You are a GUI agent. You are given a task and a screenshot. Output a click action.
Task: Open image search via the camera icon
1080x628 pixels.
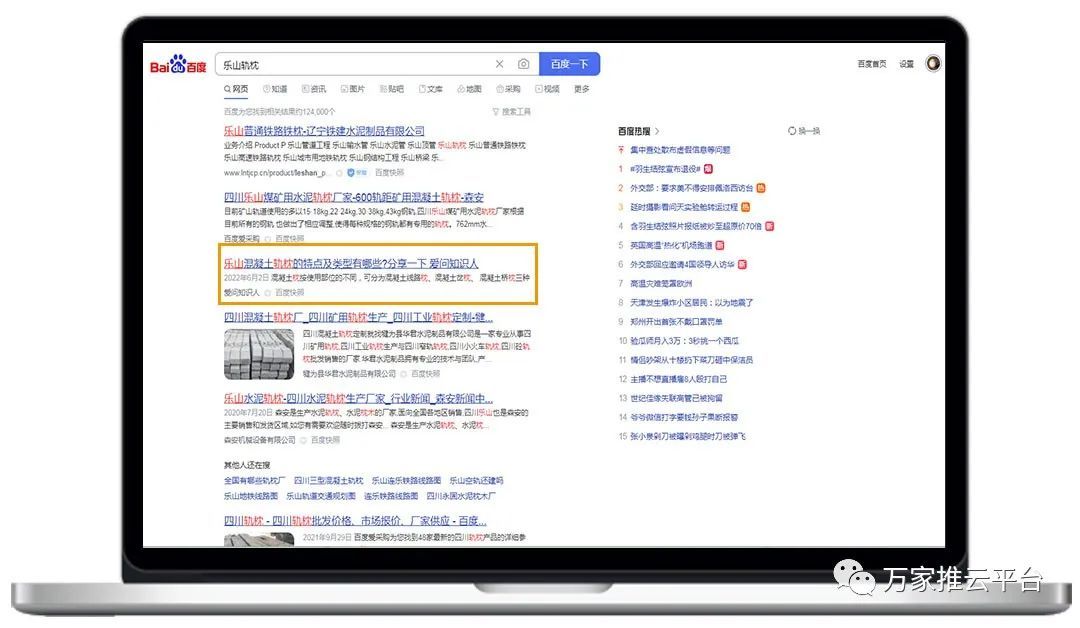(523, 64)
